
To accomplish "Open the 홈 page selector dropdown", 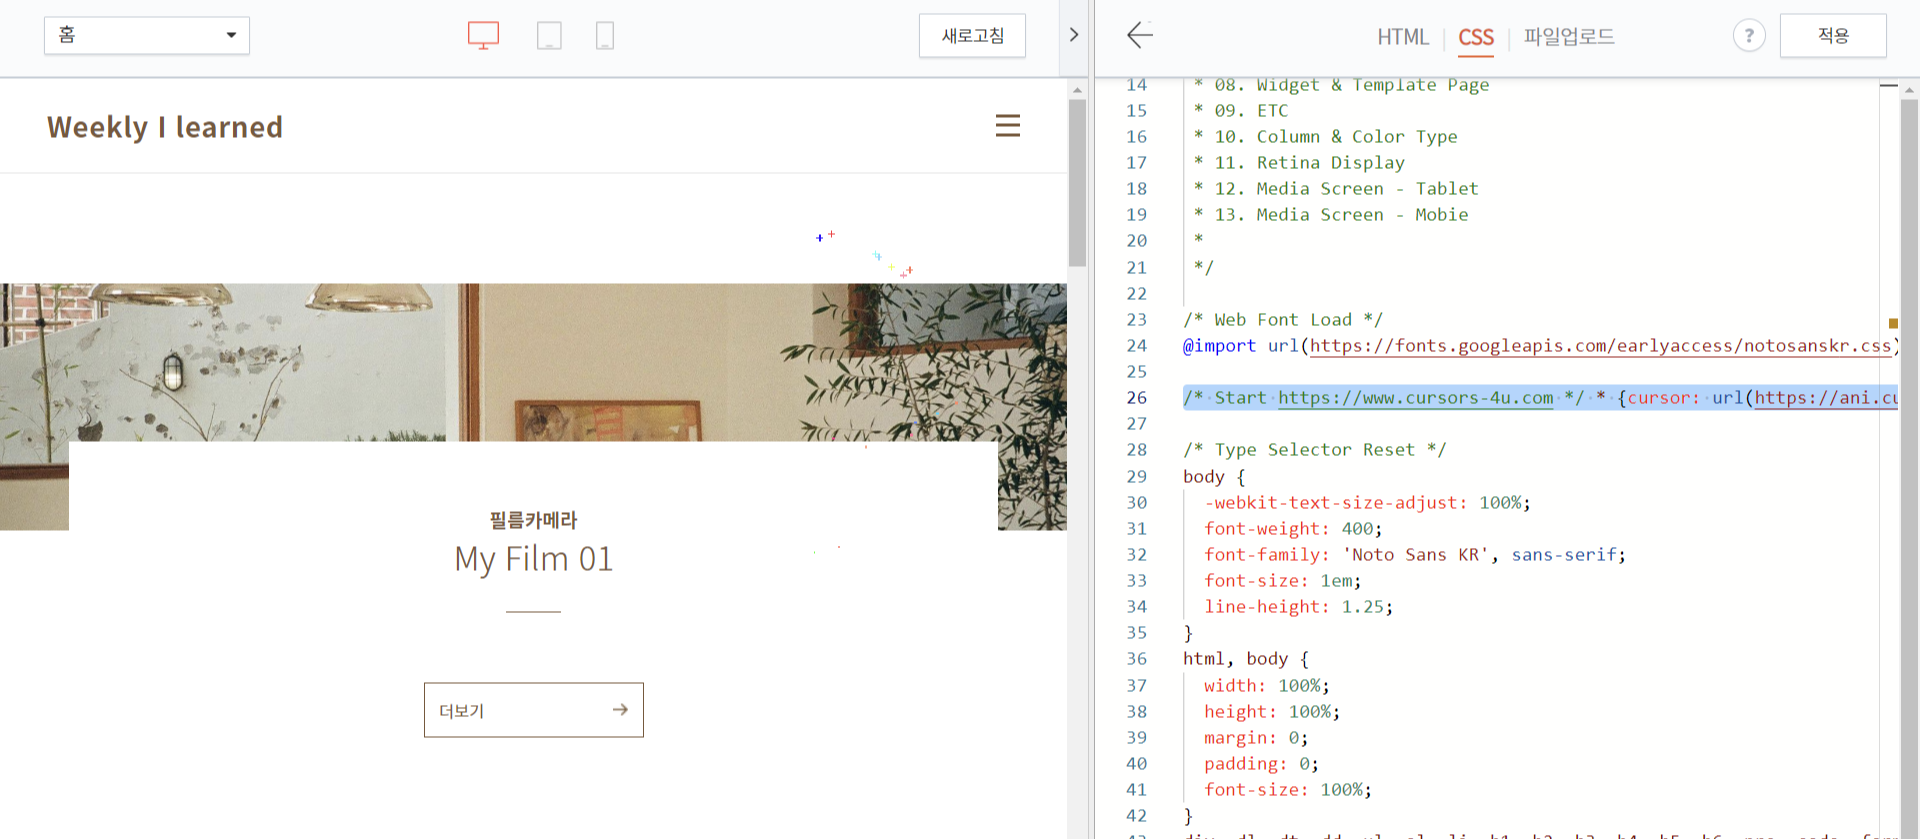I will point(147,35).
